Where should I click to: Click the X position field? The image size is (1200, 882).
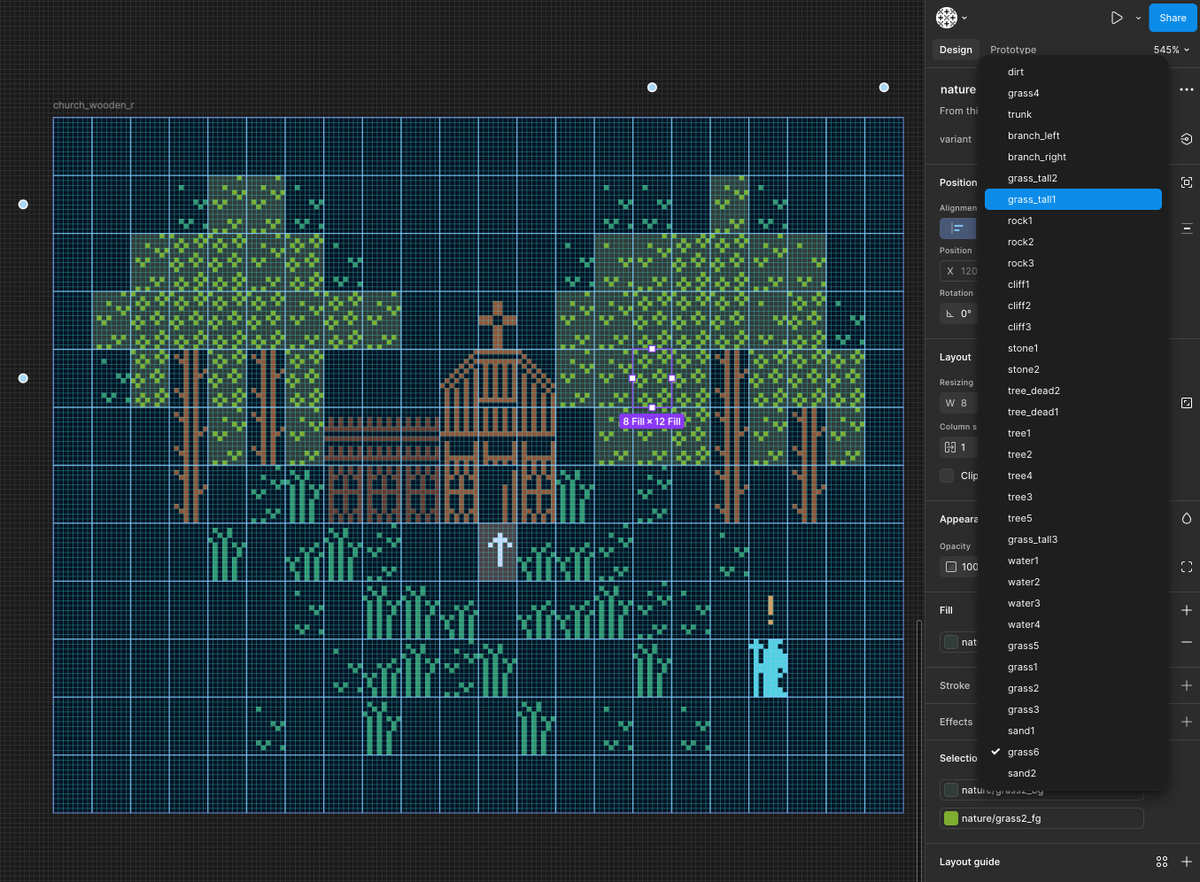[x=959, y=271]
